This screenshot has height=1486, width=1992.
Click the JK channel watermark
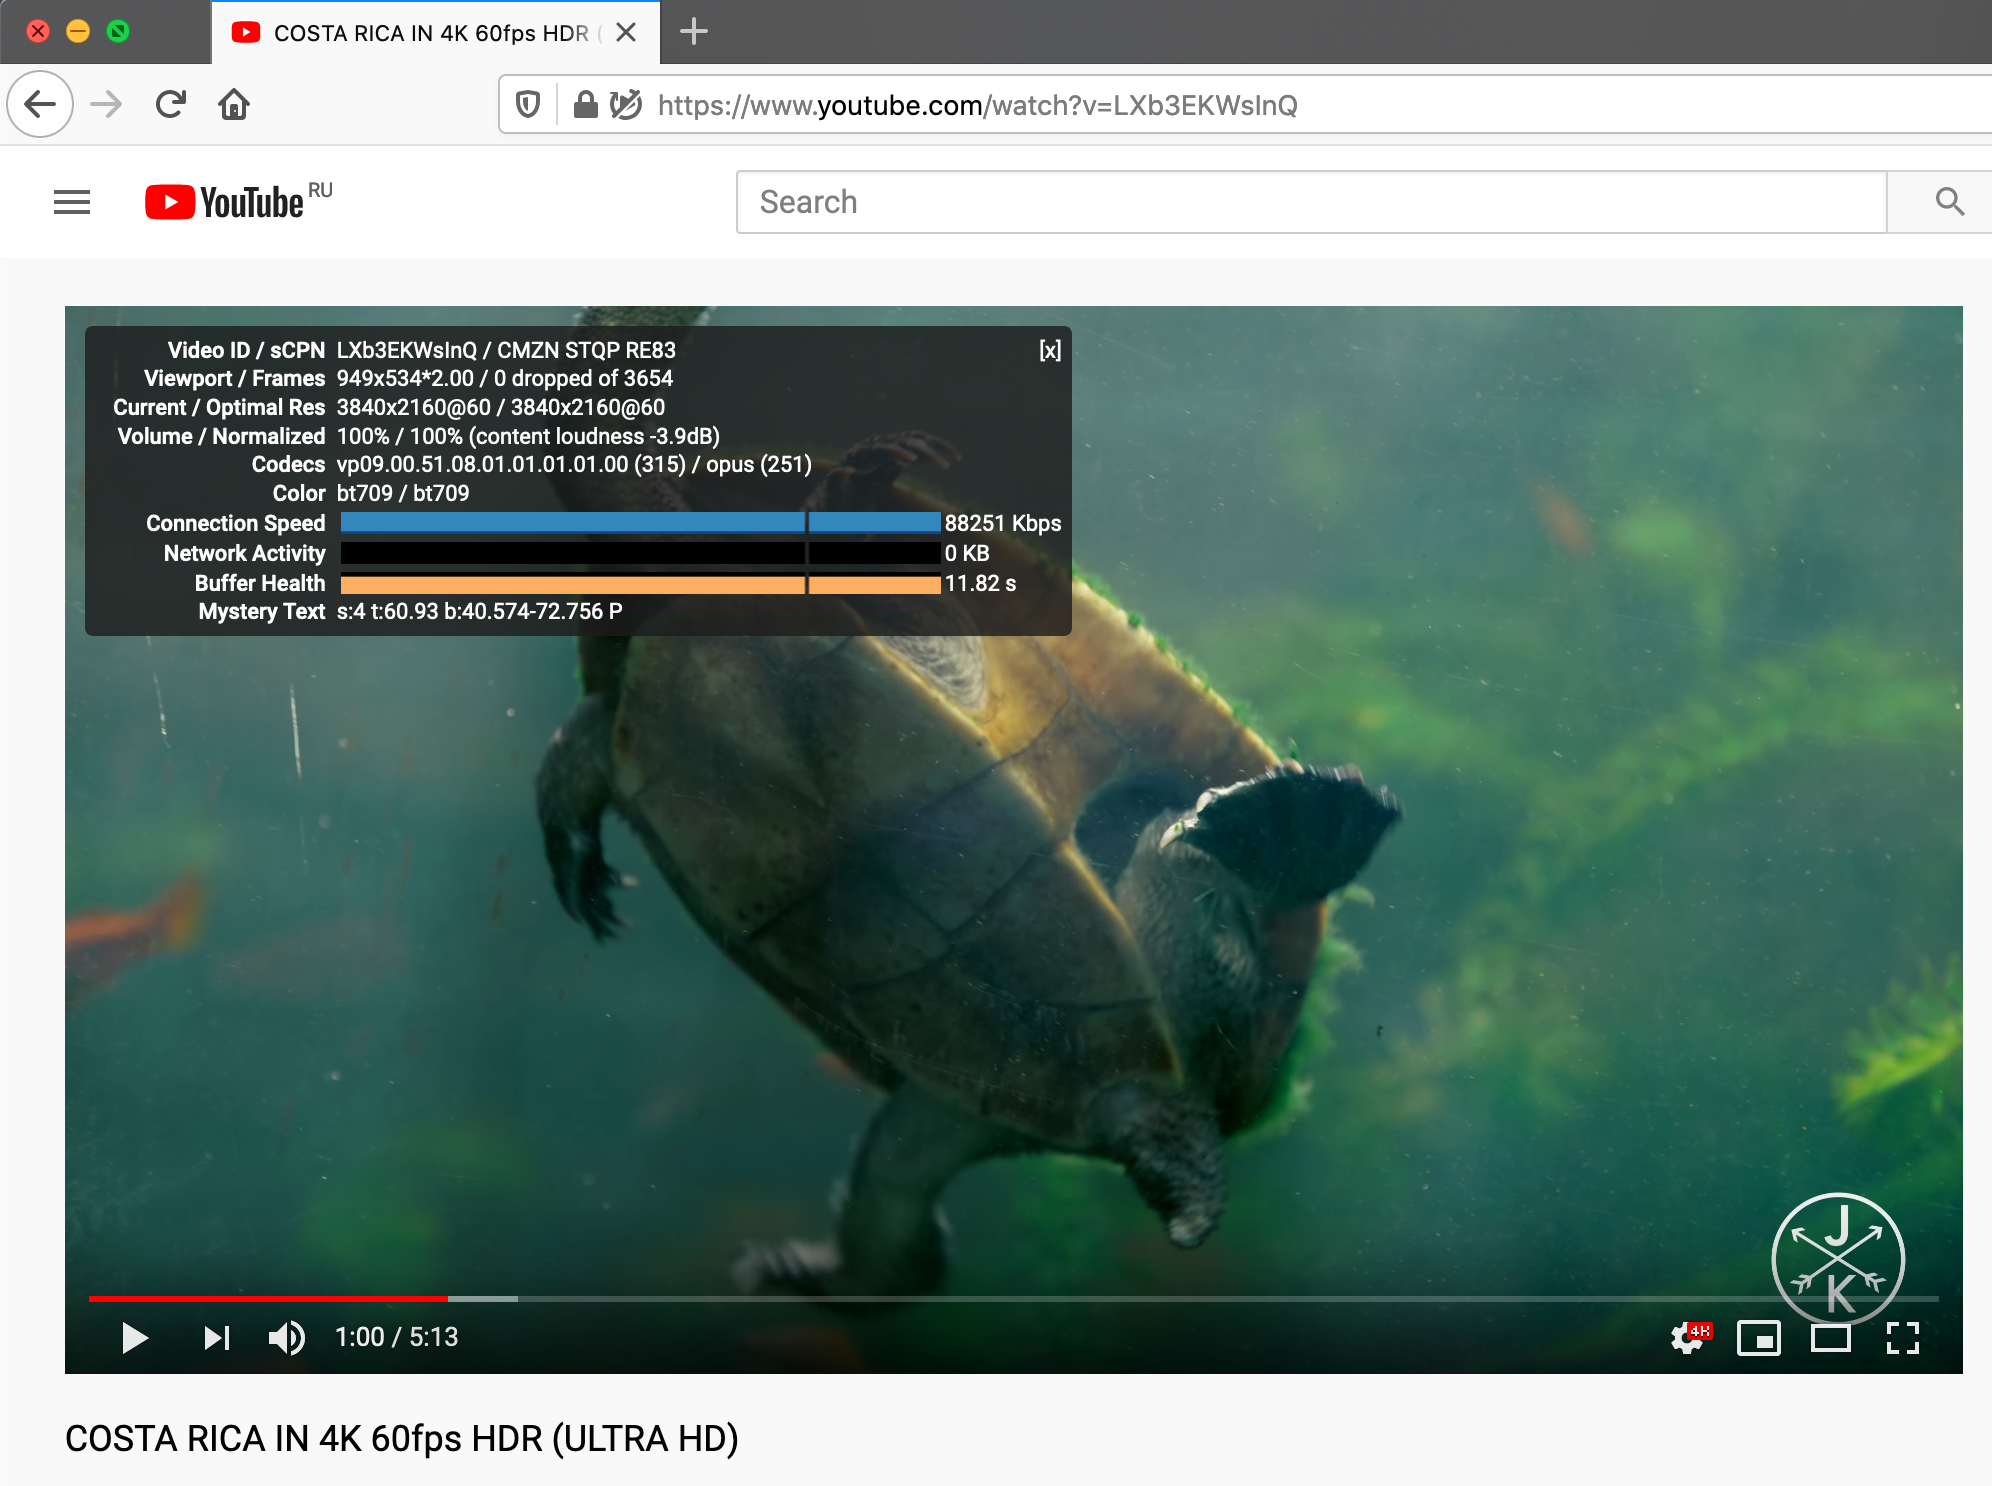[x=1838, y=1259]
